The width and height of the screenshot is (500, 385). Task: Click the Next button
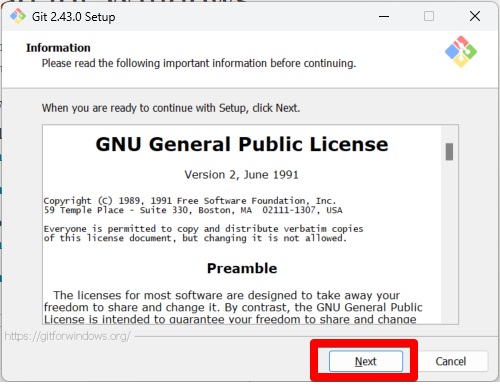(x=366, y=361)
